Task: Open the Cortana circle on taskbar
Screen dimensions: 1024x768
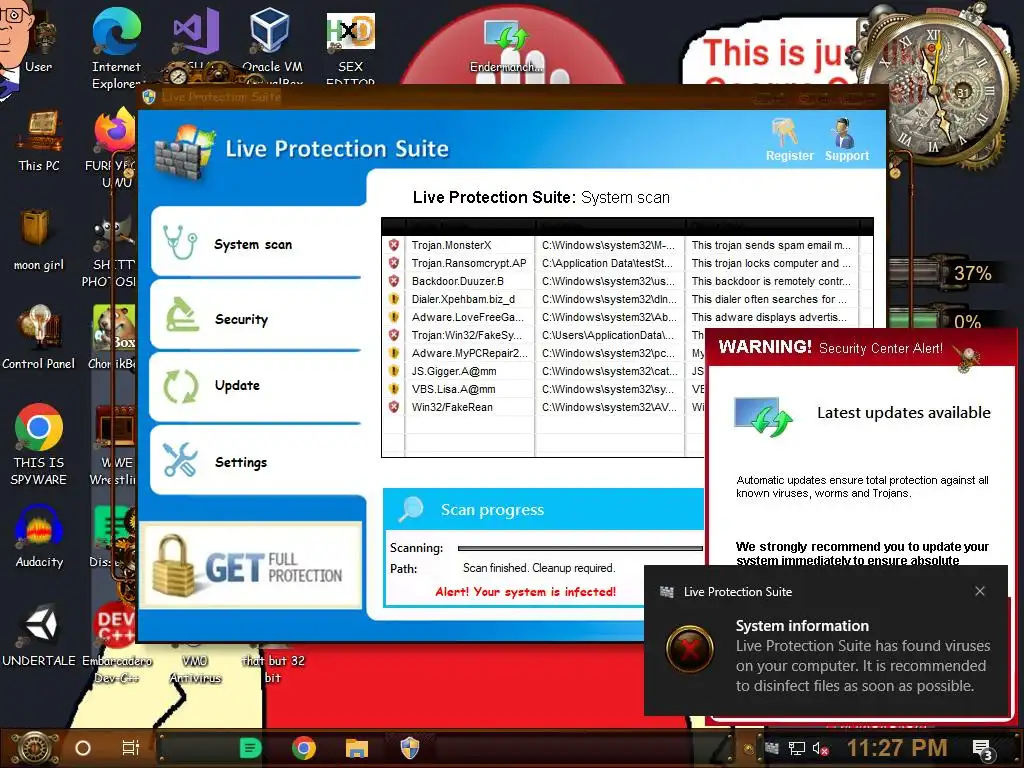Action: [83, 748]
